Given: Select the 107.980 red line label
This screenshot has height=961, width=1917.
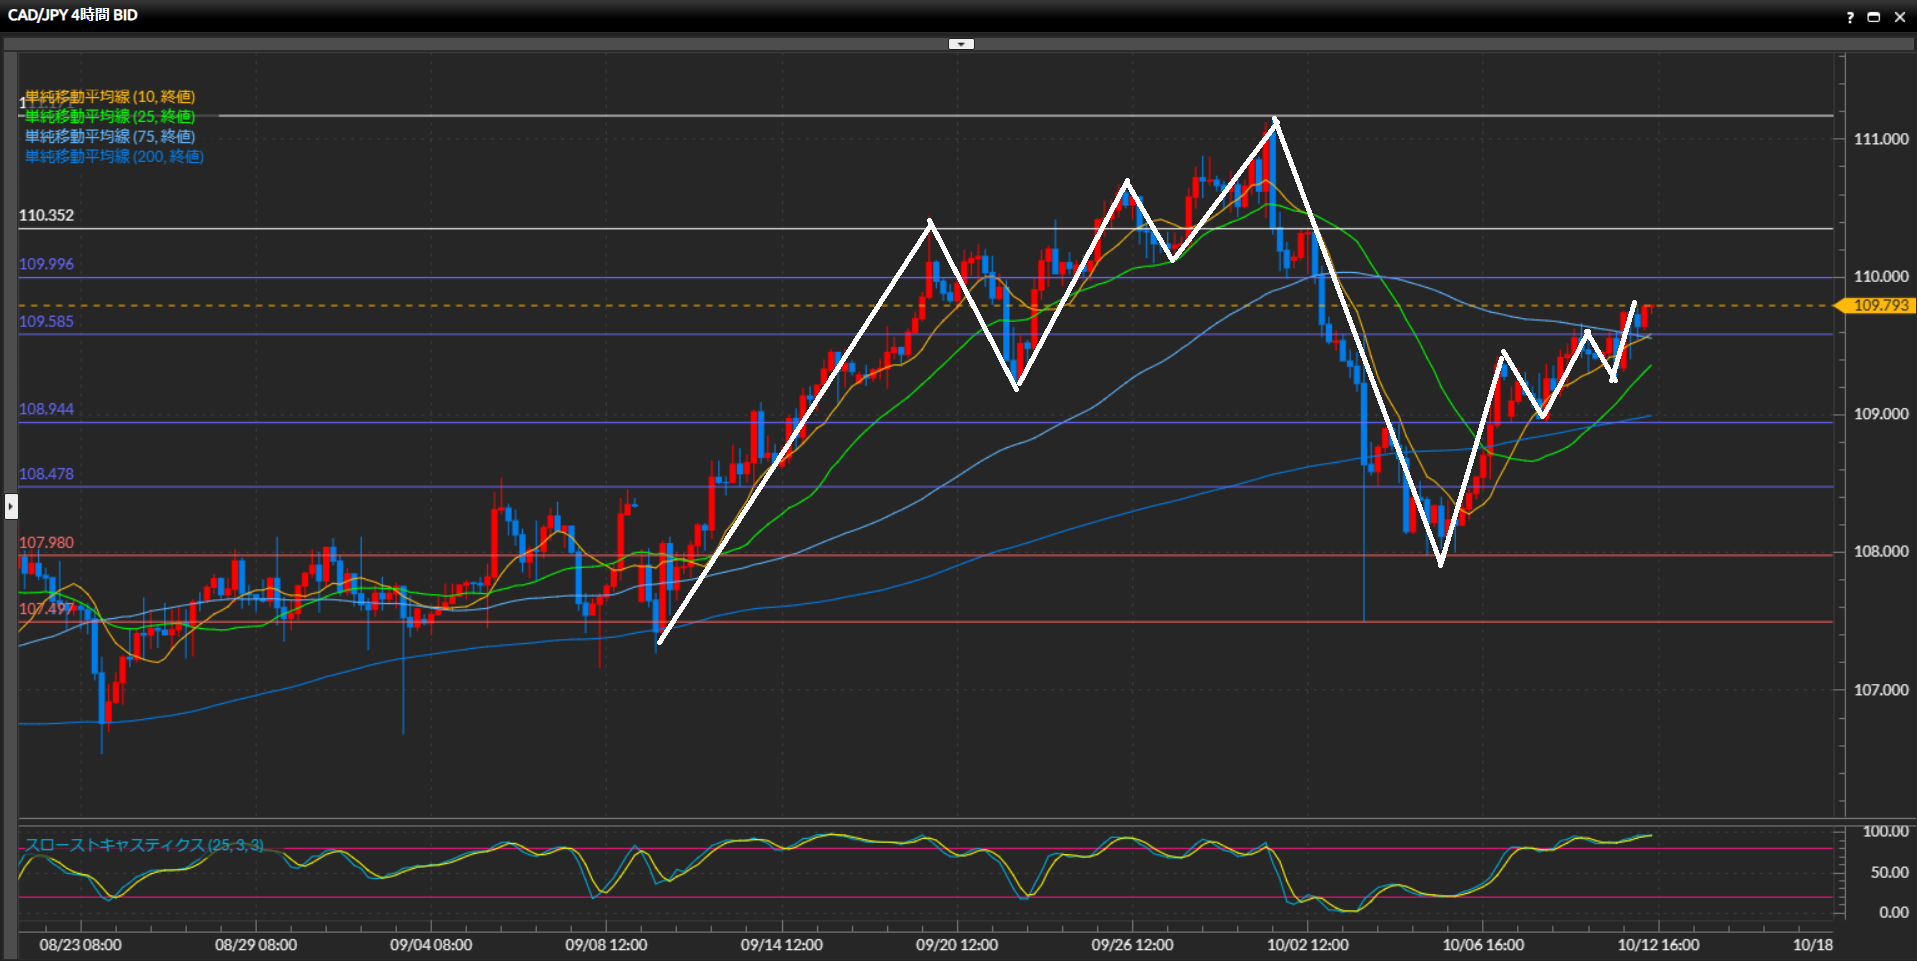Looking at the screenshot, I should coord(46,543).
